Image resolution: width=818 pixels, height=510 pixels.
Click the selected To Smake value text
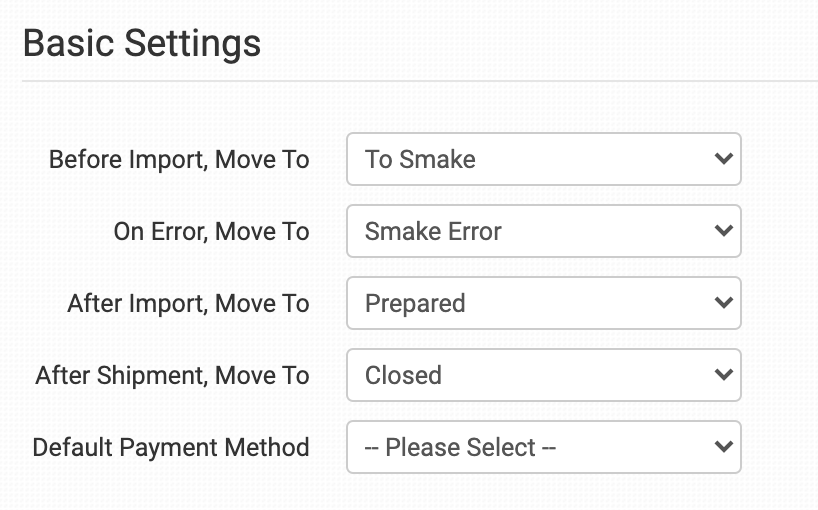pos(420,159)
